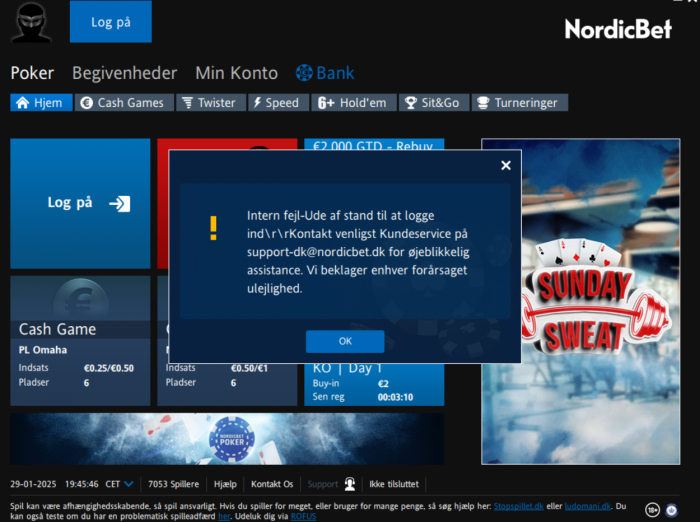
Task: Open the 'her' self-test link
Action: pos(224,516)
